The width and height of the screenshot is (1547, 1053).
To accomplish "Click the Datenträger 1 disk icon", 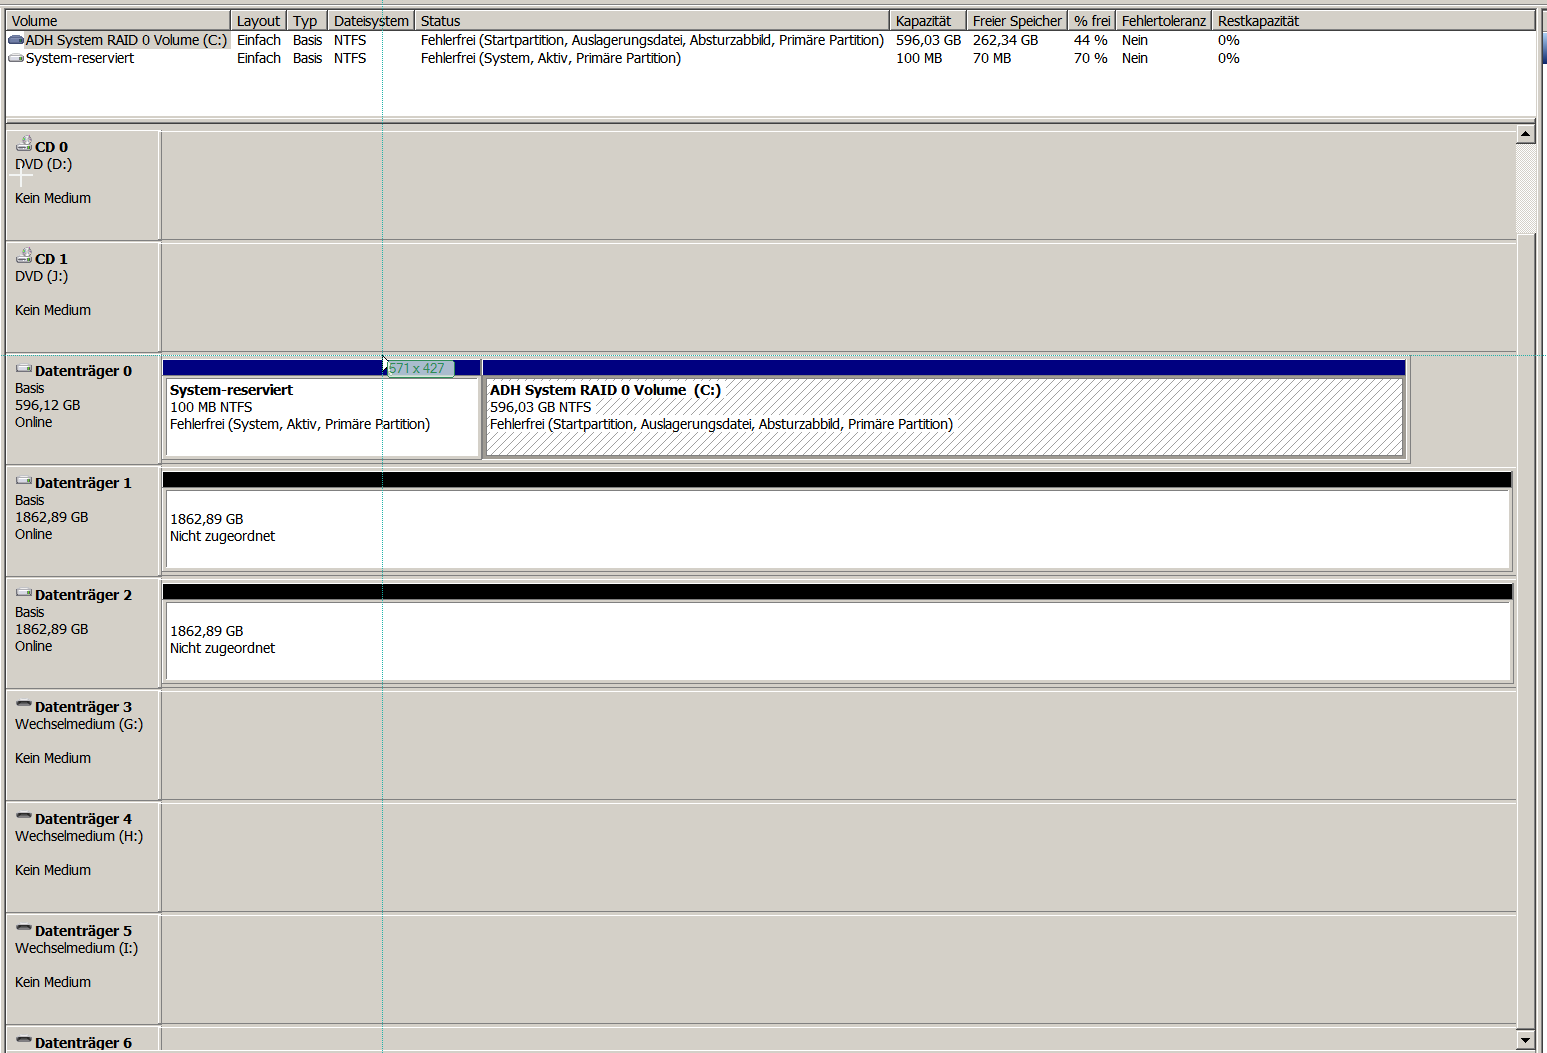I will [x=24, y=481].
